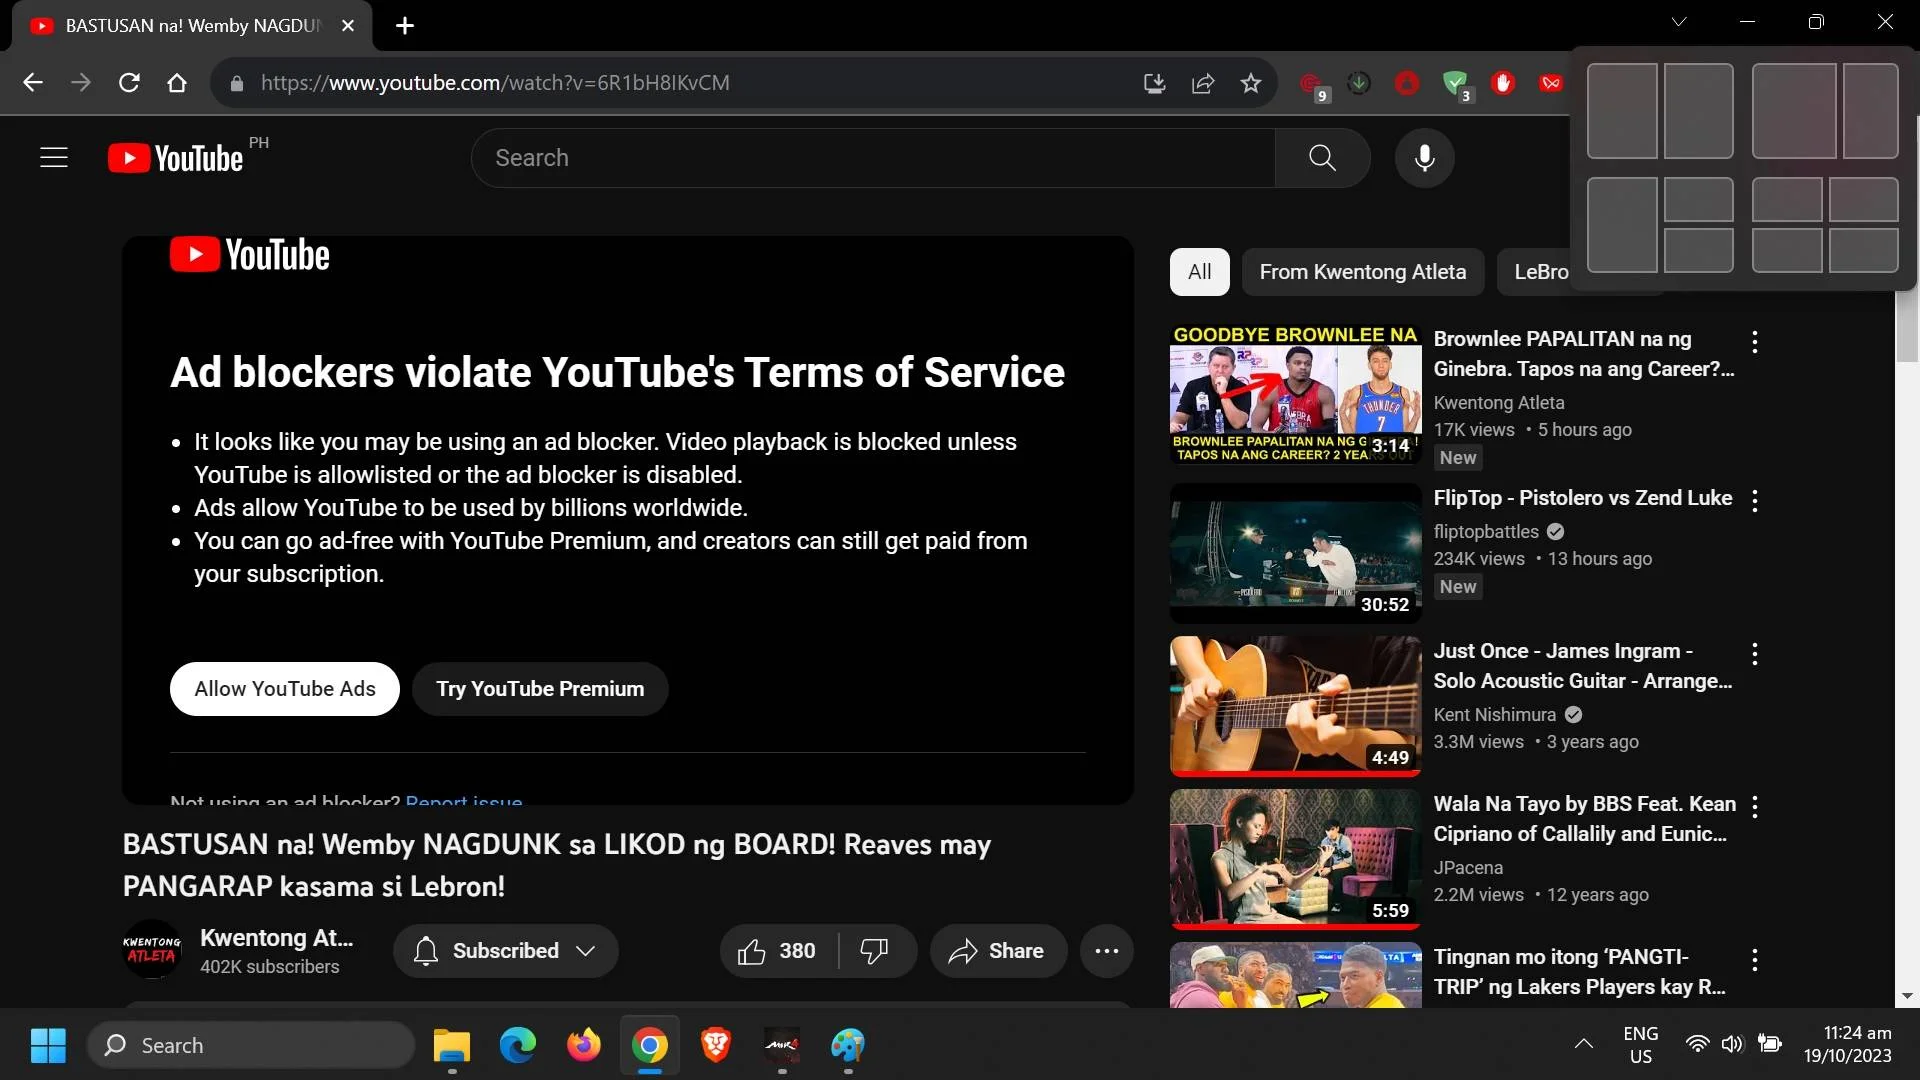
Task: Click the search magnifier button
Action: tap(1322, 158)
